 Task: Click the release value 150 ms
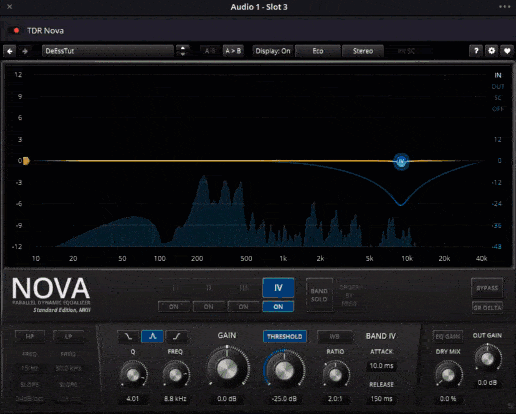click(381, 399)
